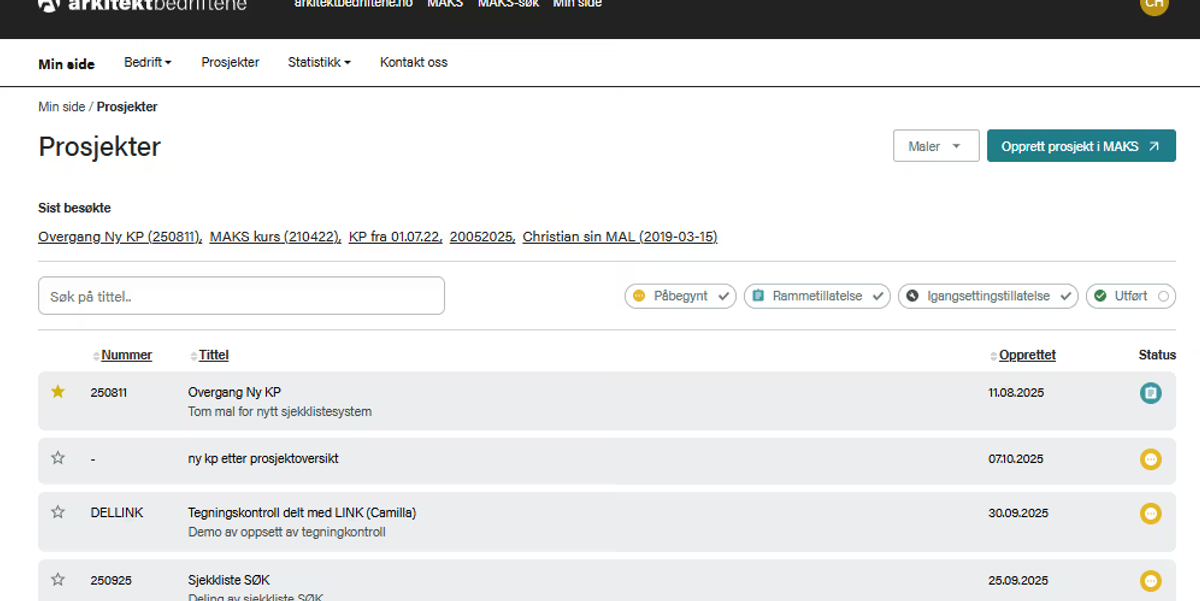This screenshot has height=601, width=1200.
Task: Click date 30.09.2025
Action: pyautogui.click(x=1018, y=513)
